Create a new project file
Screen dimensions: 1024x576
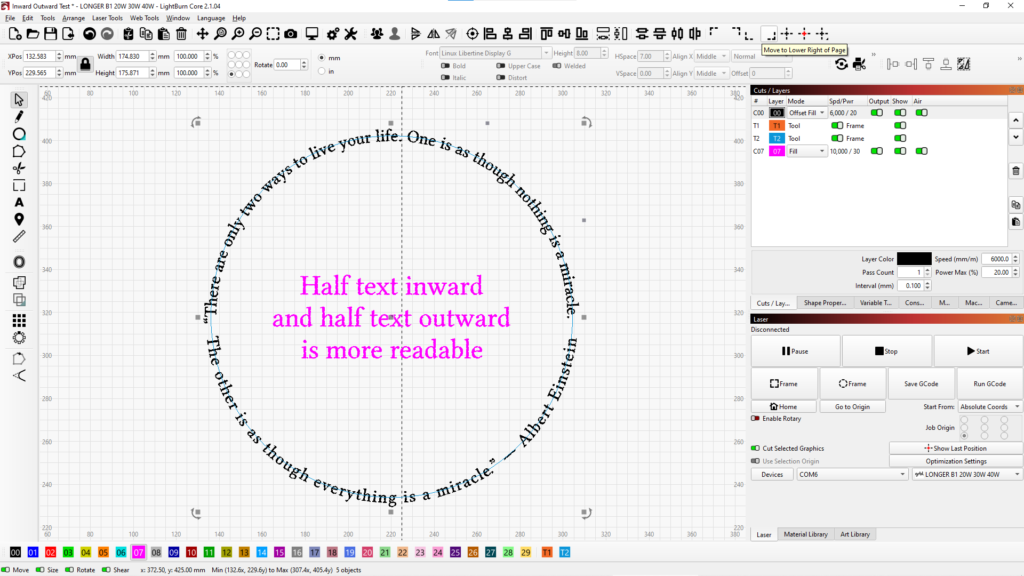[15, 34]
